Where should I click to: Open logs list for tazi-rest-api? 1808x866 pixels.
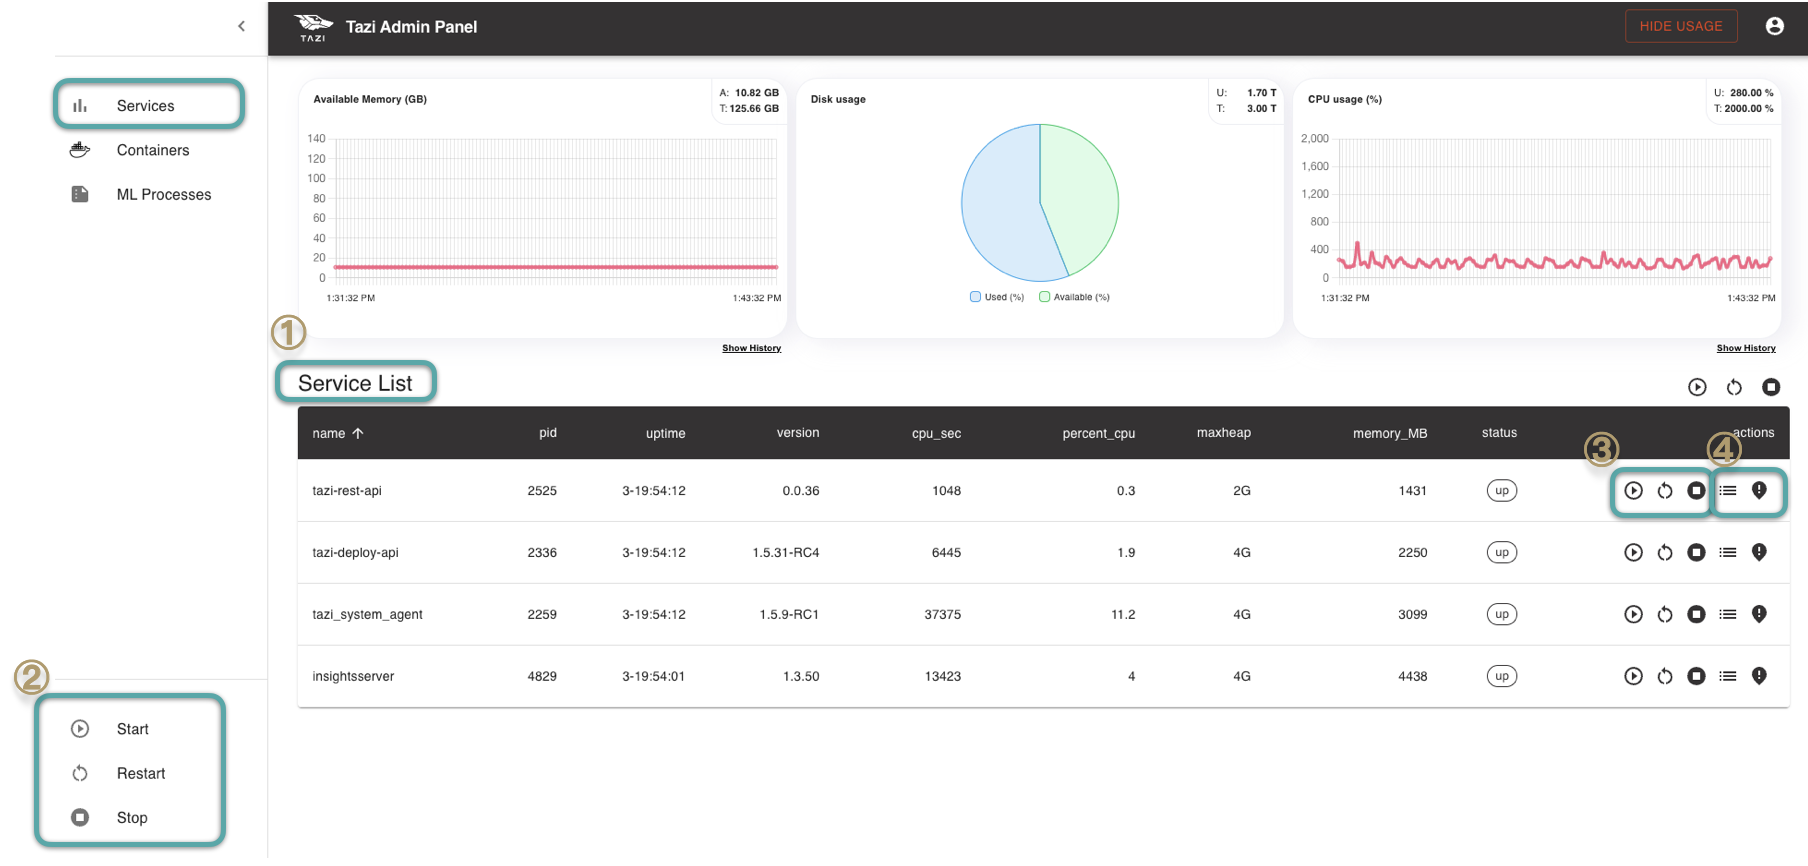pos(1728,490)
